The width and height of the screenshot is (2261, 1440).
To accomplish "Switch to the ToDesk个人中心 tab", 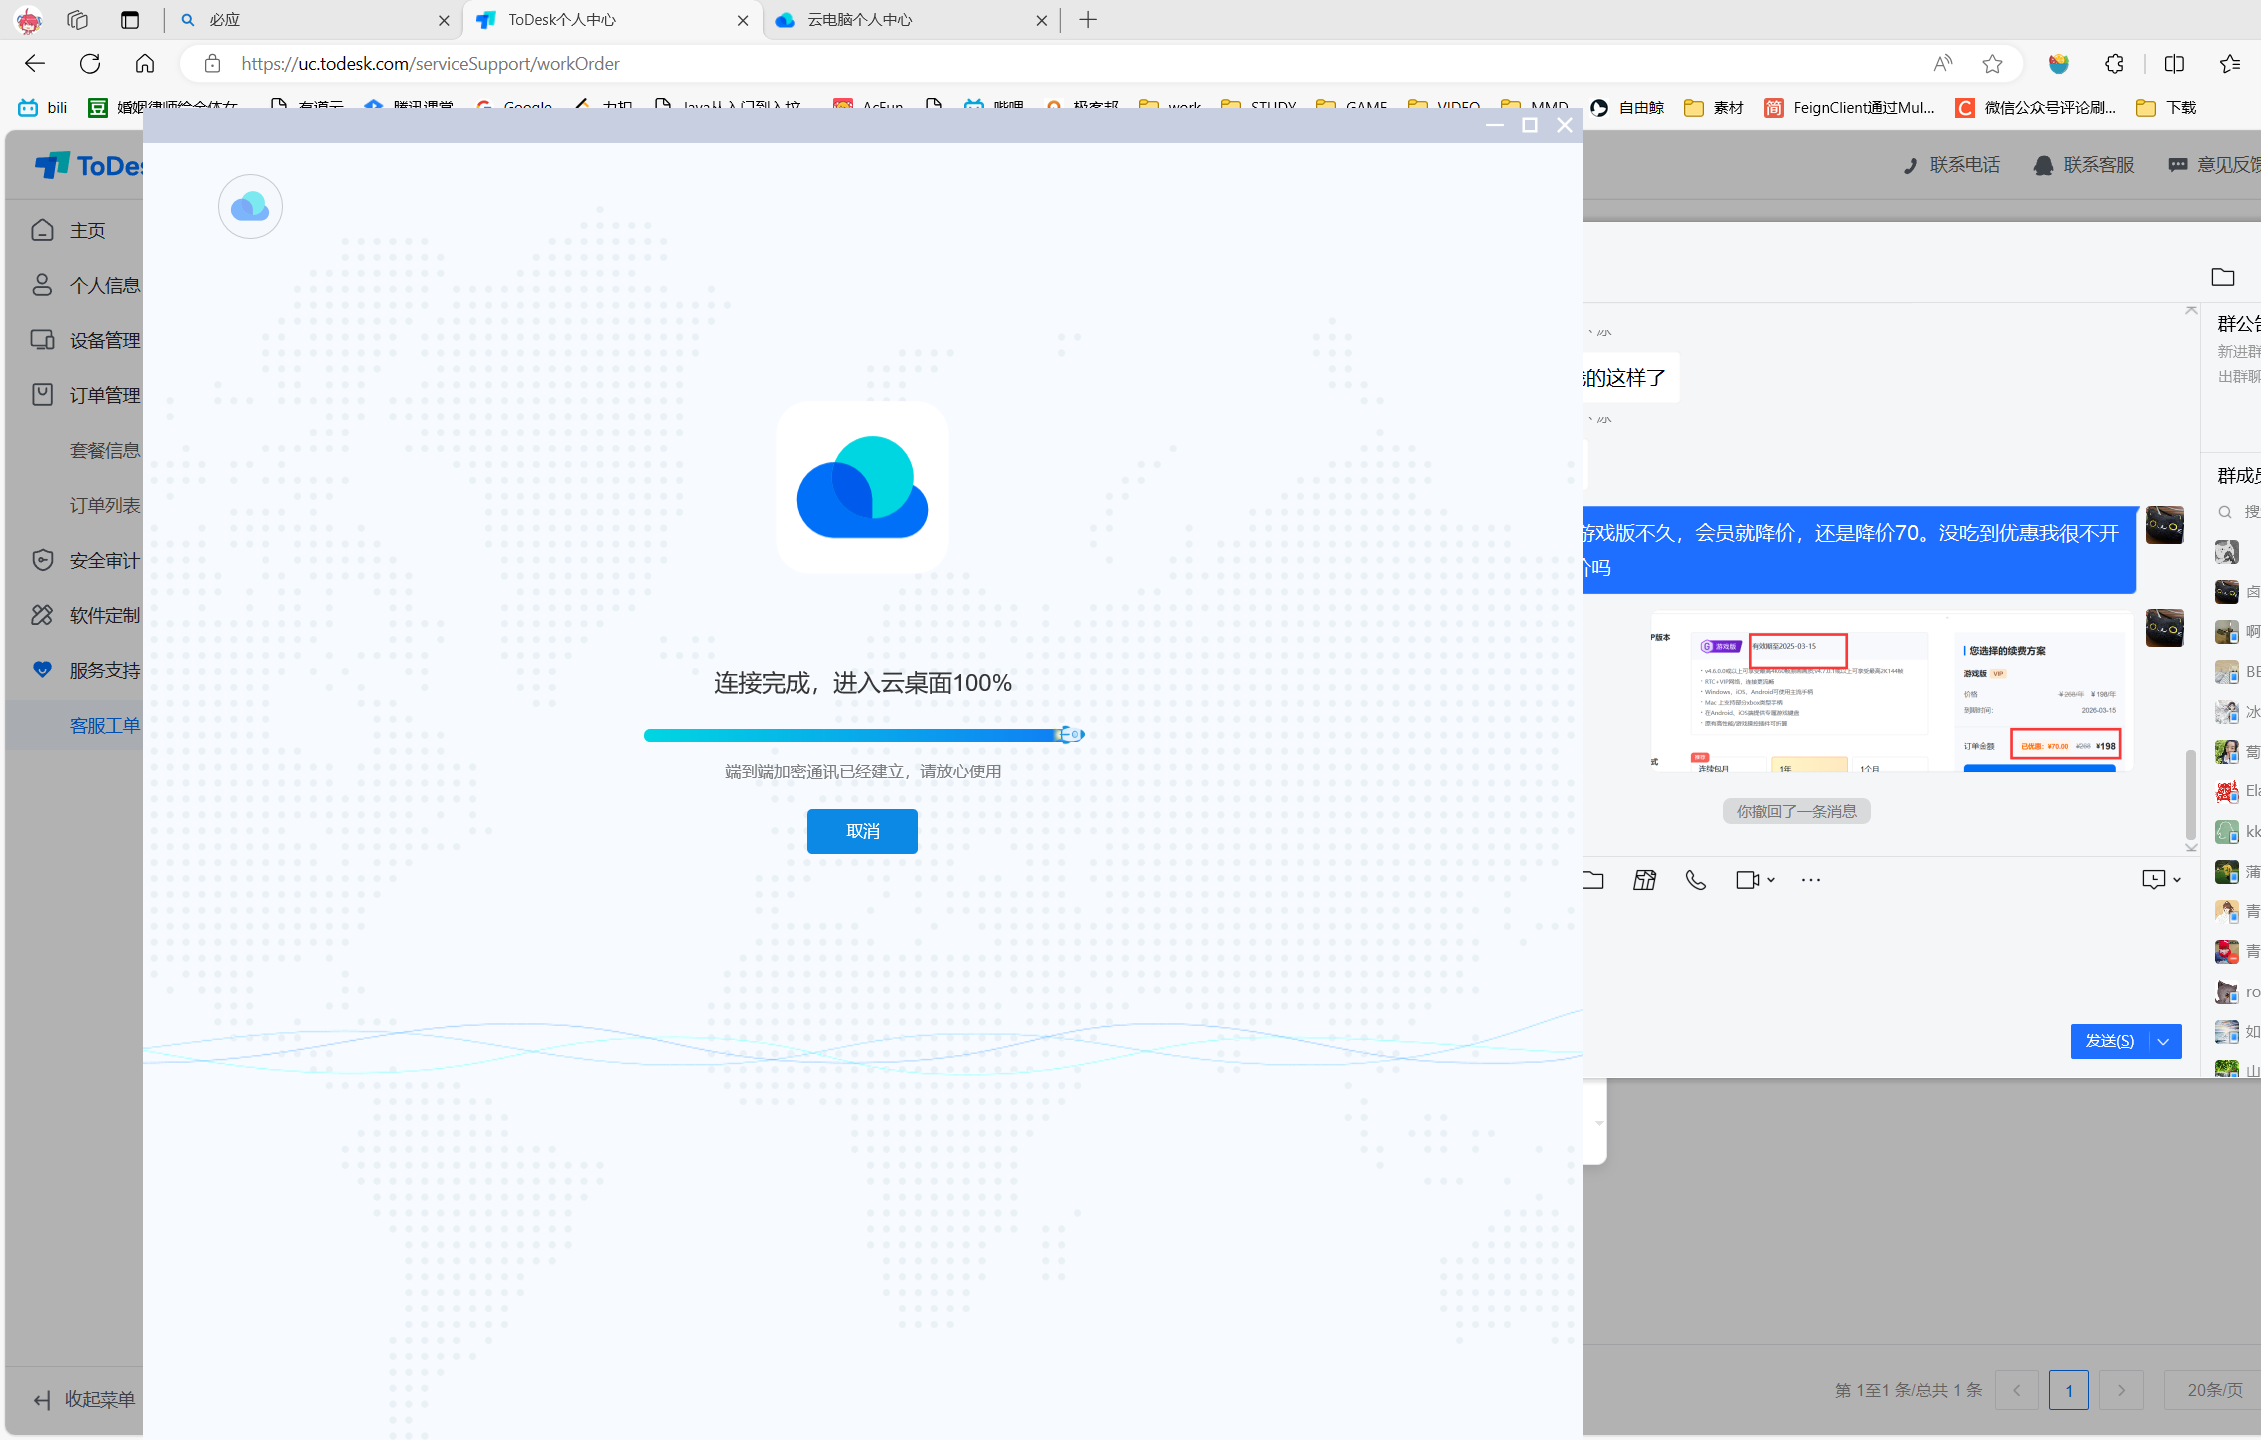I will (613, 20).
